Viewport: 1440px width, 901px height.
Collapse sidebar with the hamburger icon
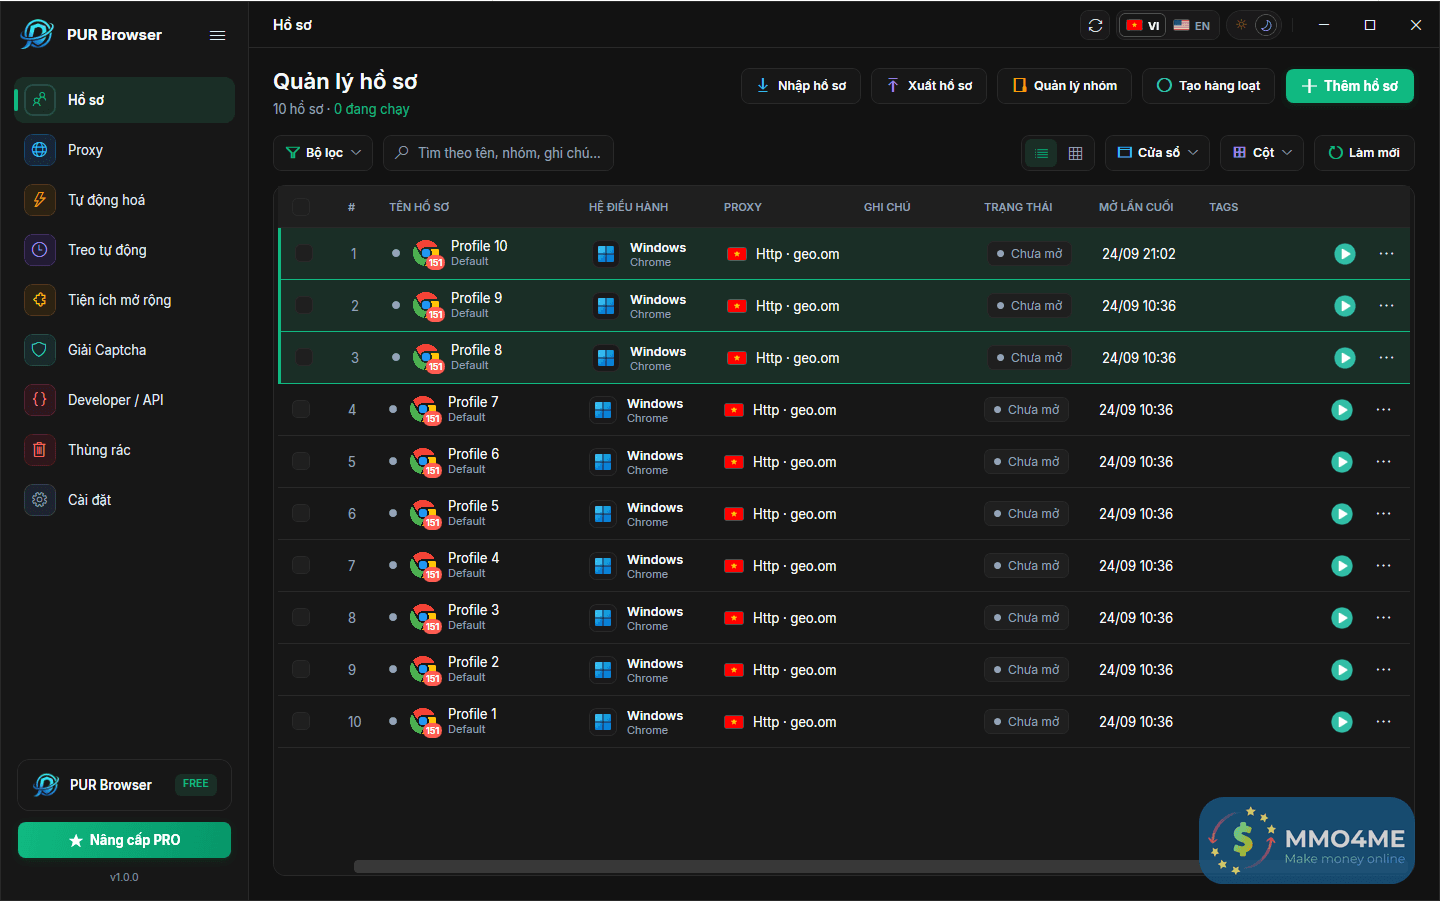(x=217, y=35)
